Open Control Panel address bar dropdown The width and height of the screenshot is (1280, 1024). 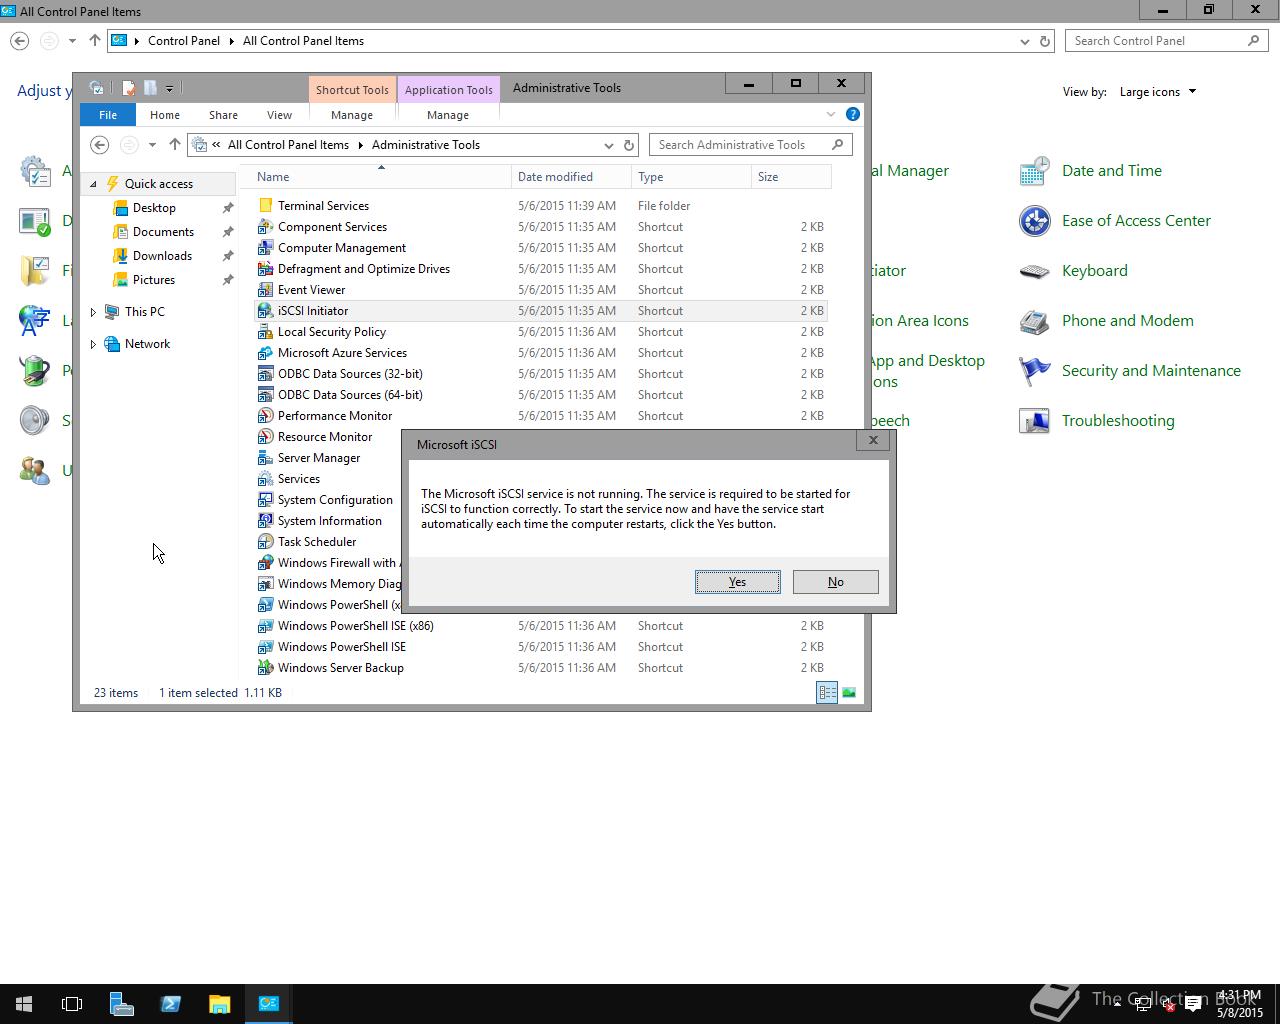point(1024,41)
